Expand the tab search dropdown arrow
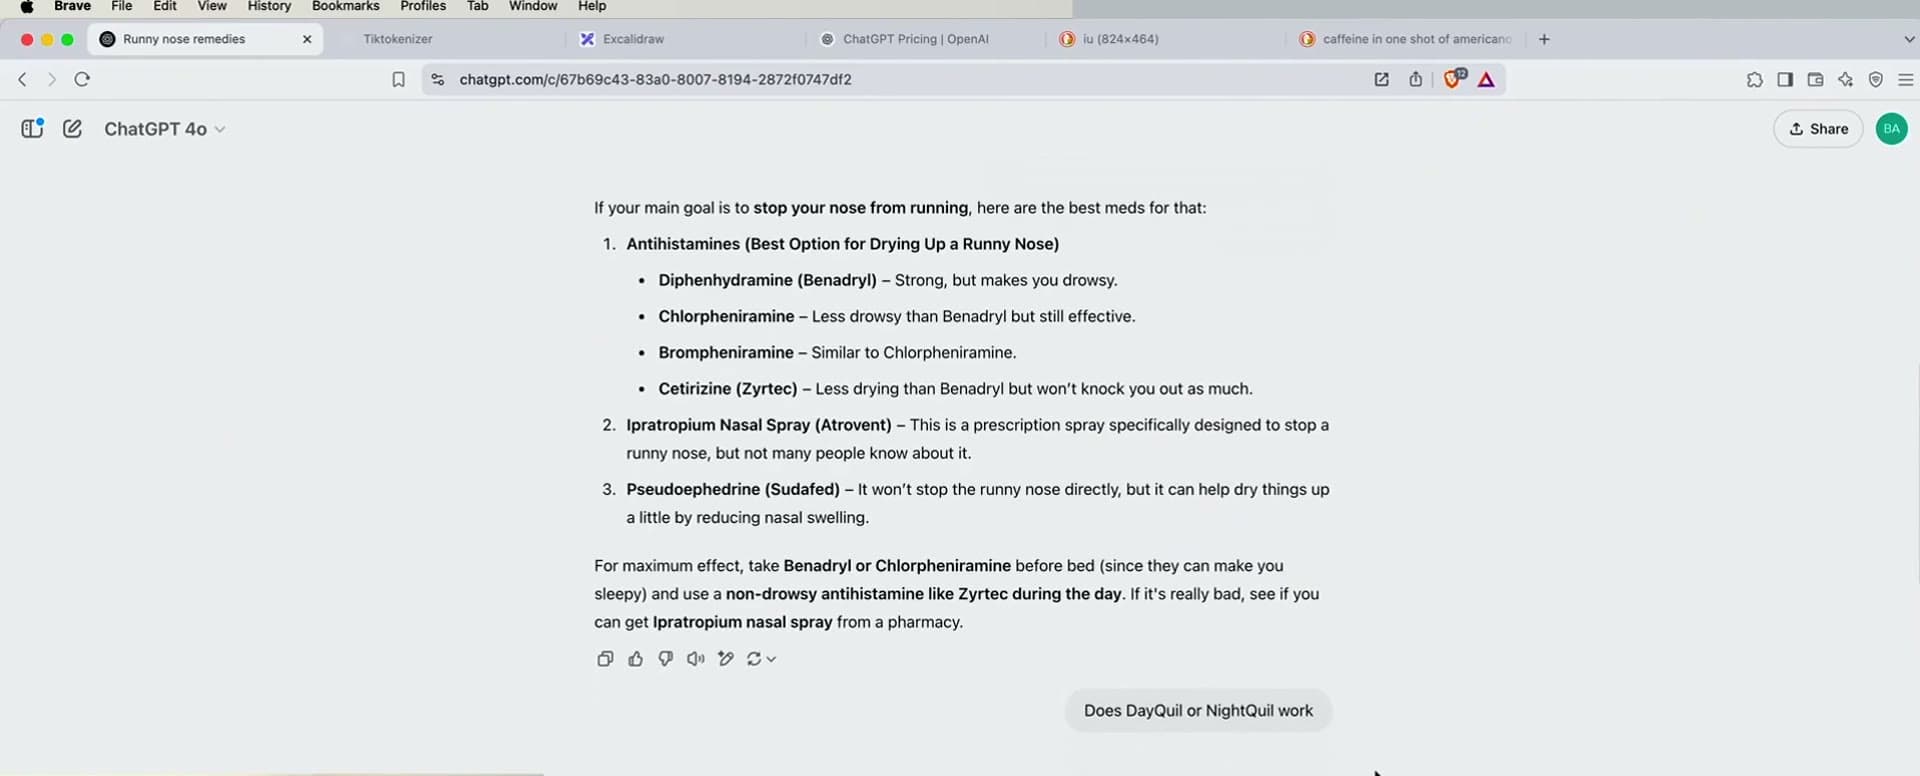Viewport: 1920px width, 776px height. pyautogui.click(x=1908, y=39)
